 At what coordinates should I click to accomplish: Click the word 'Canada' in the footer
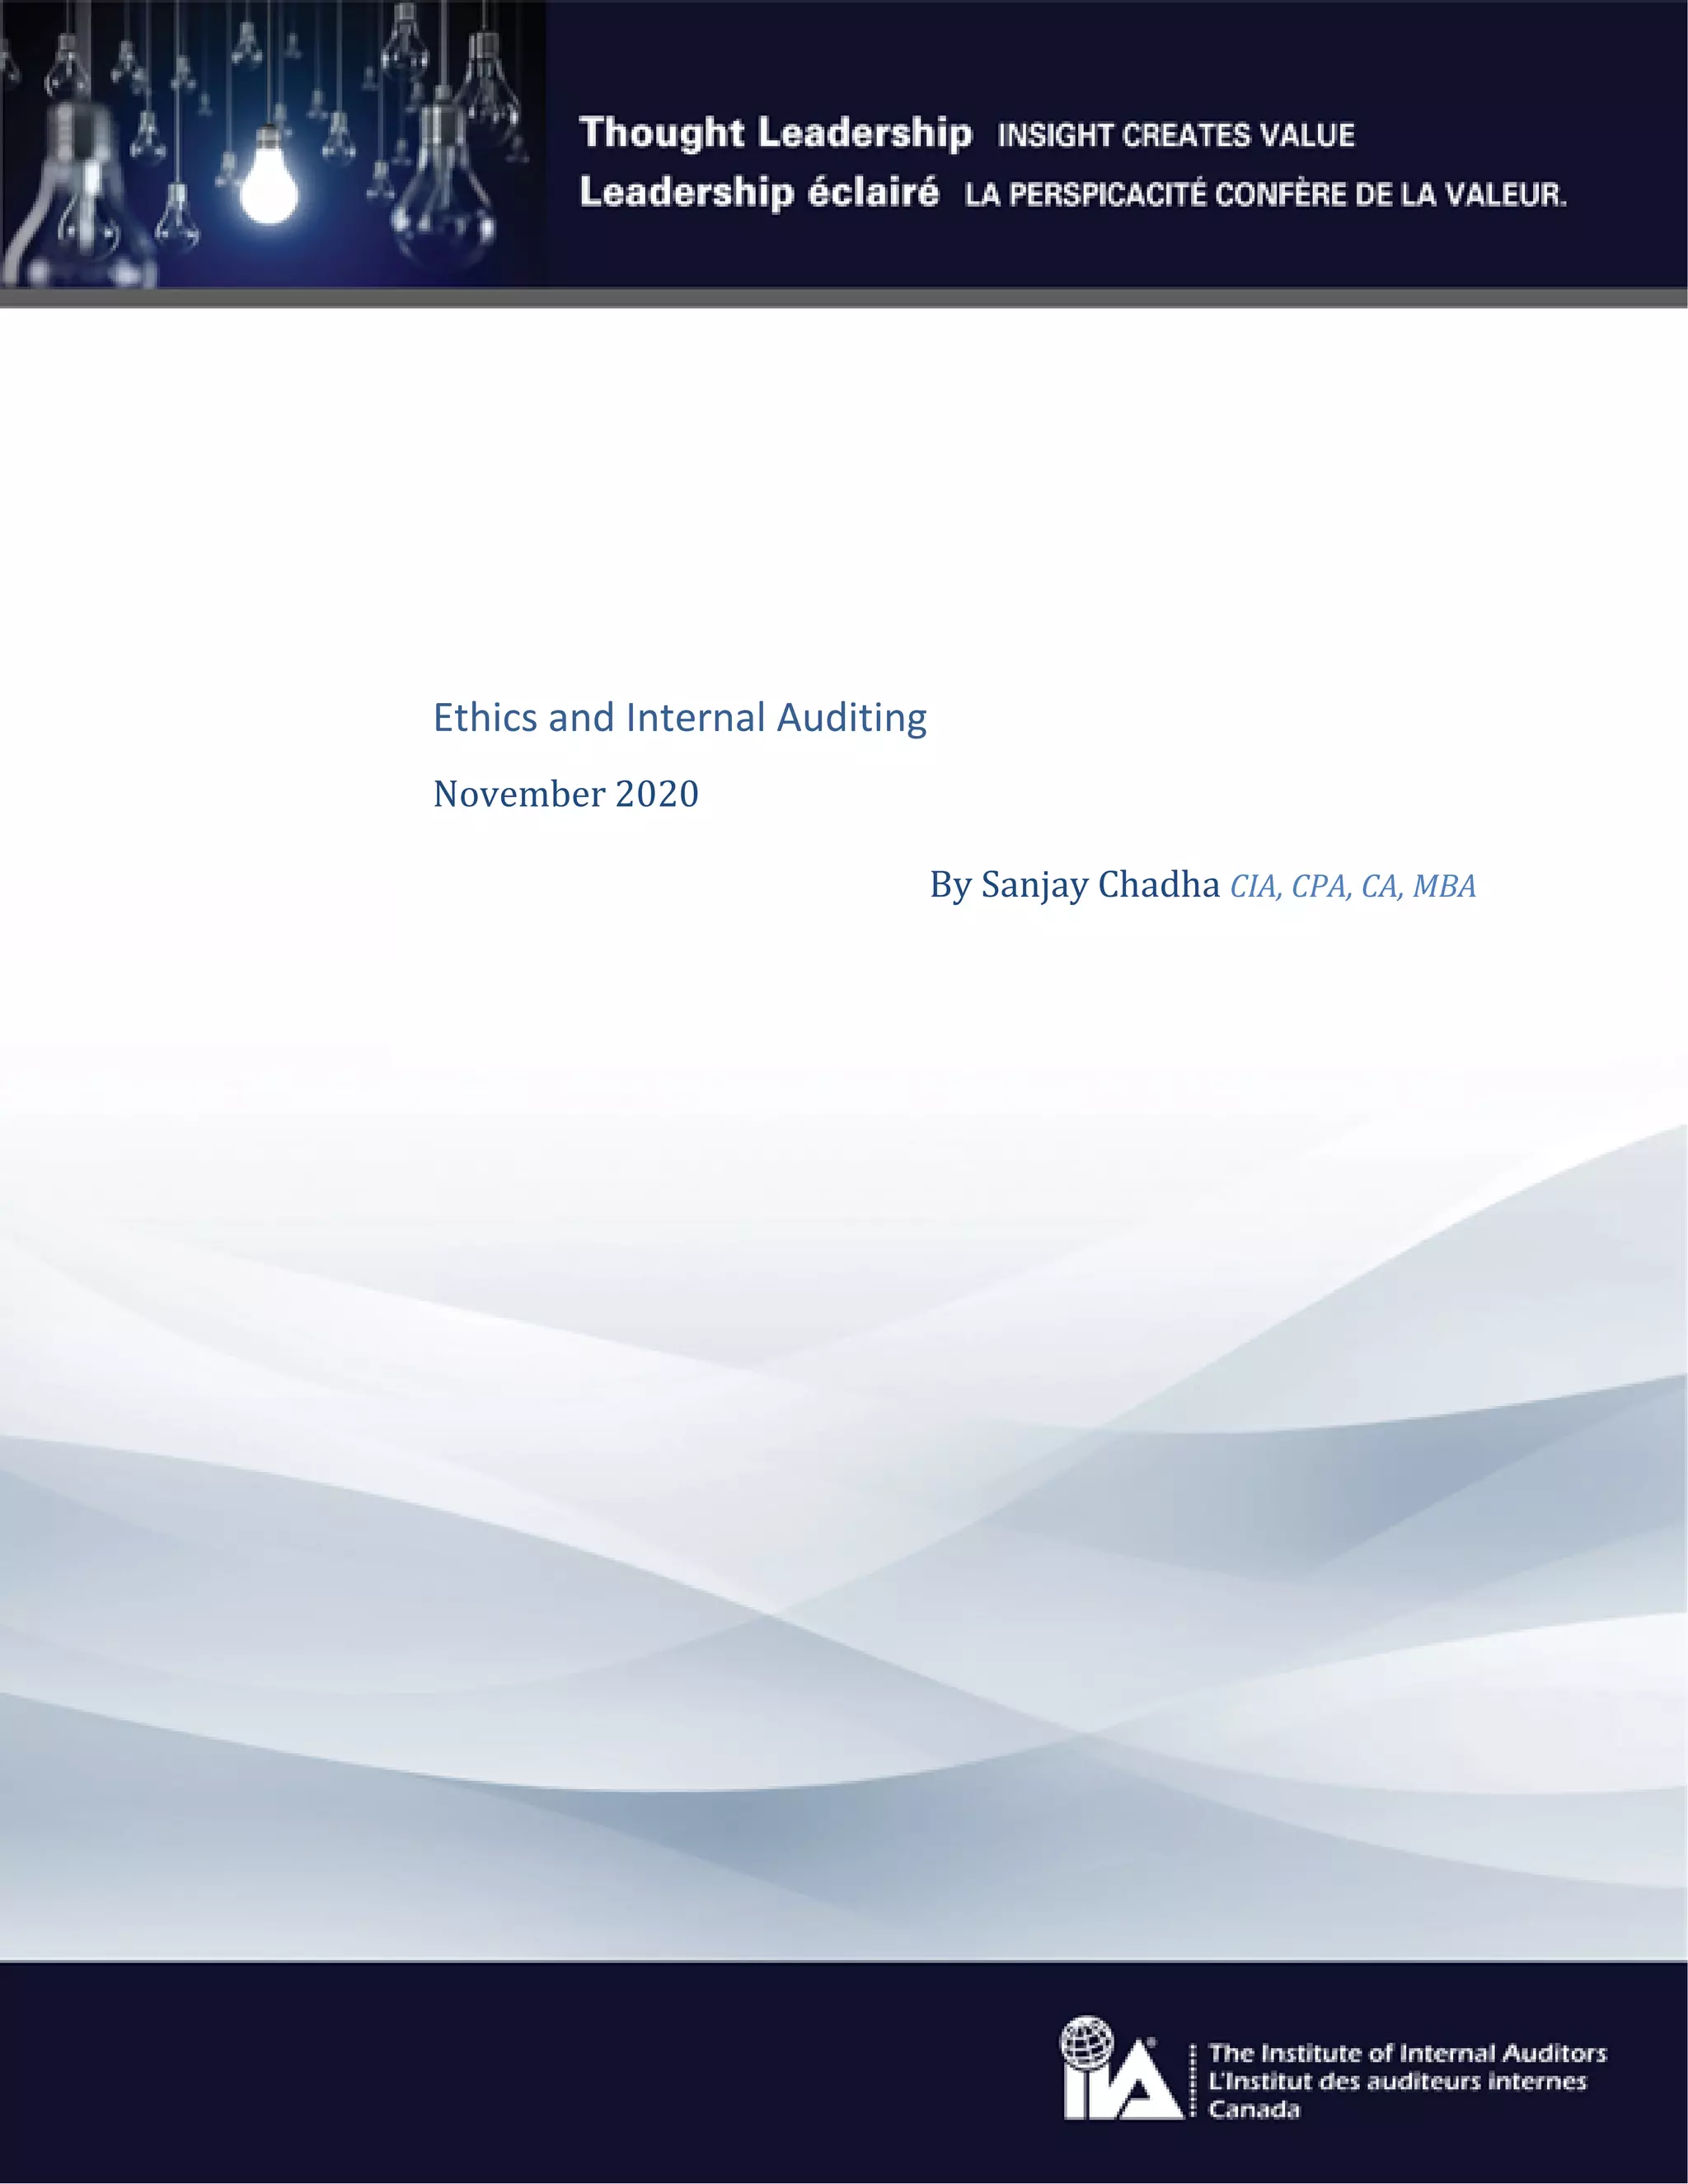(x=1254, y=2109)
